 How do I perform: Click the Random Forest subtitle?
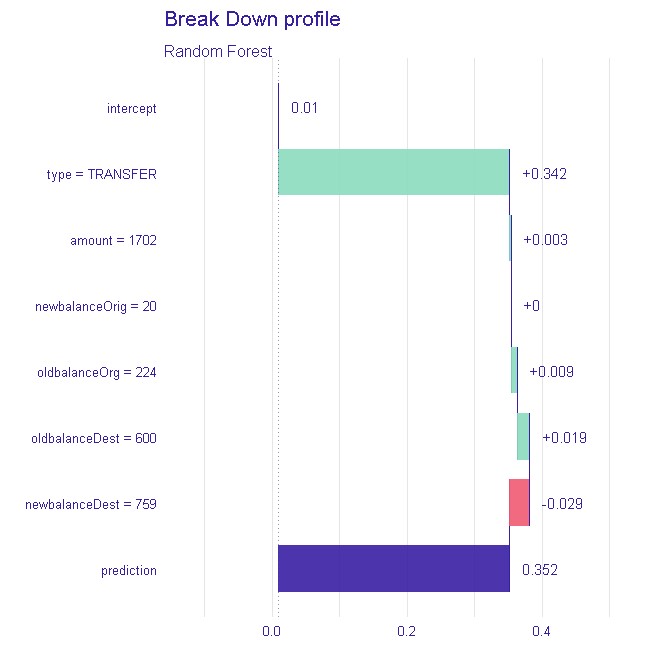217,51
